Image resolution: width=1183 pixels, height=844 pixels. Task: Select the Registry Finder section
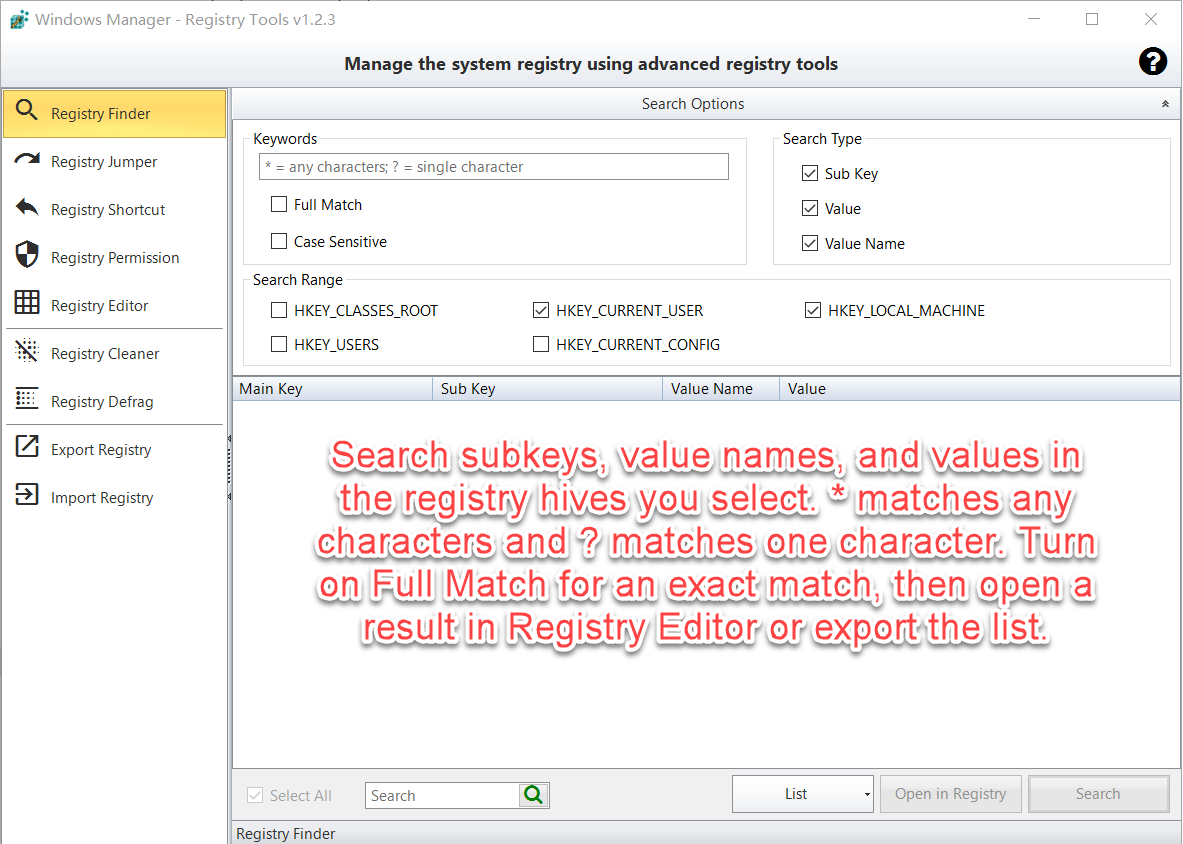click(x=115, y=113)
